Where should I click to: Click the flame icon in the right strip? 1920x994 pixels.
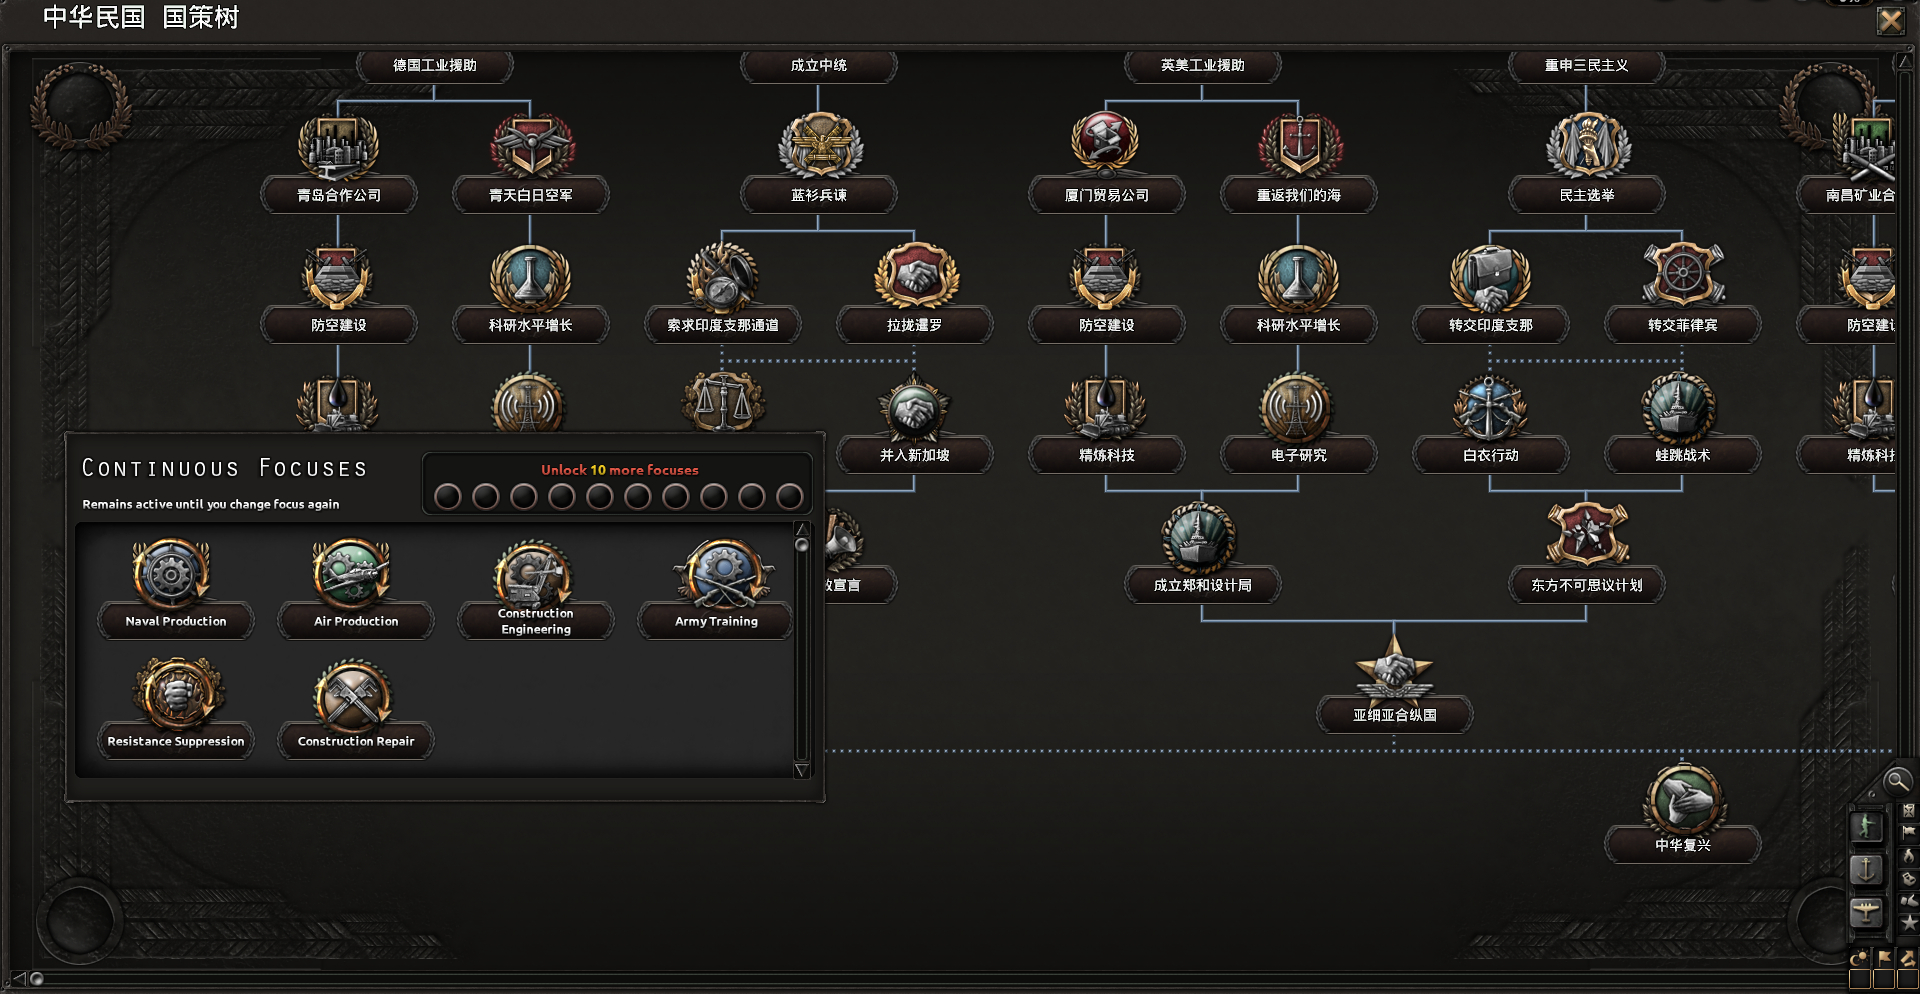click(x=1909, y=855)
